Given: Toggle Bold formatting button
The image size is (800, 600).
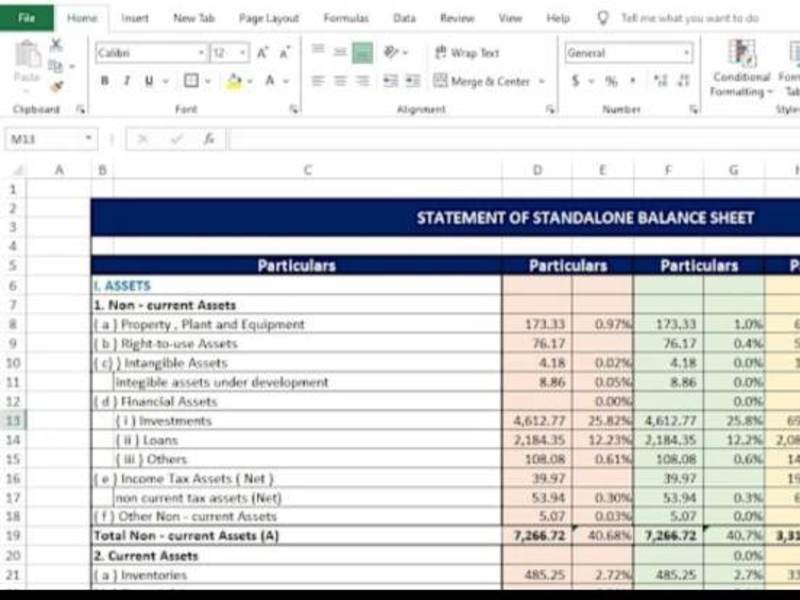Looking at the screenshot, I should click(x=105, y=81).
